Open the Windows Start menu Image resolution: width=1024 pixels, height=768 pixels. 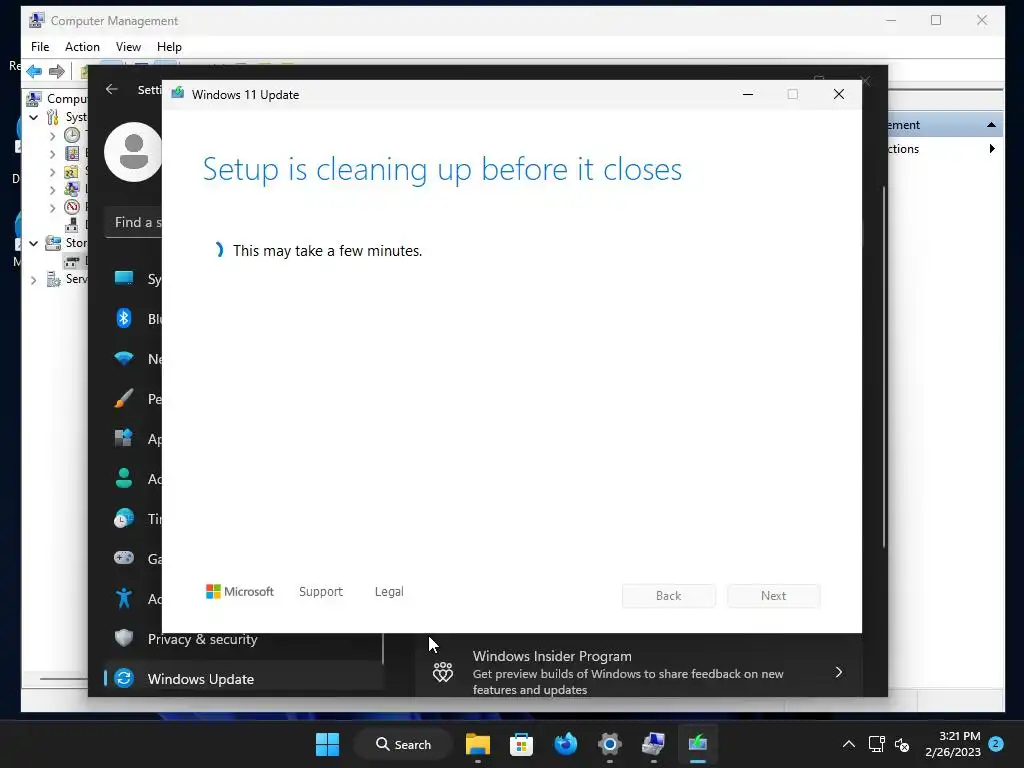click(x=327, y=744)
